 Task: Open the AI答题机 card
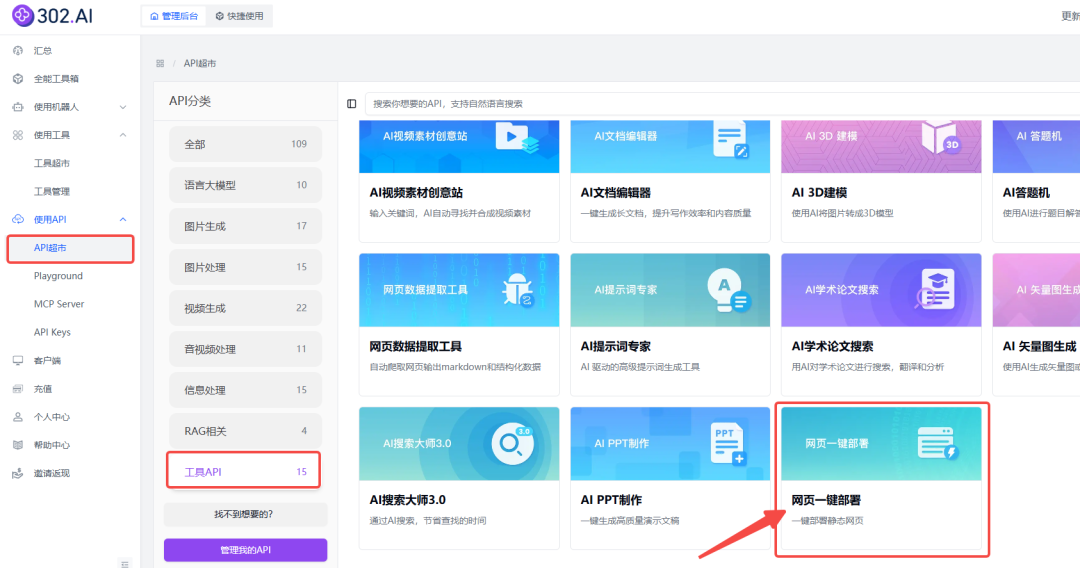(1036, 180)
